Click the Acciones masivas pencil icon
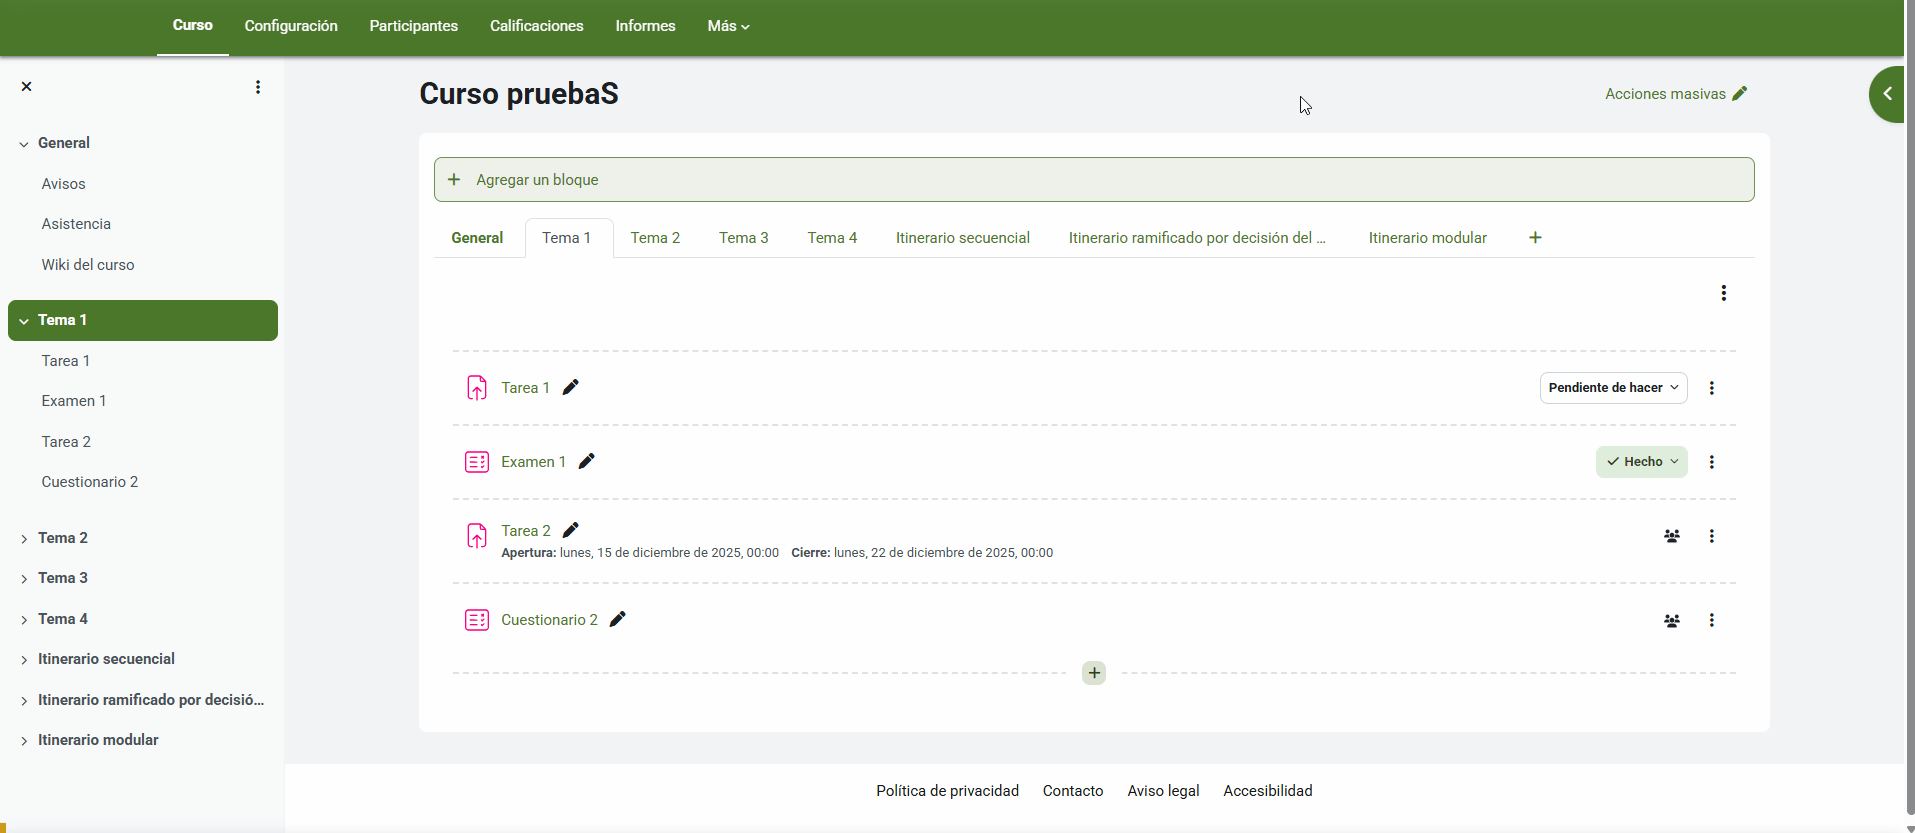The height and width of the screenshot is (833, 1915). pyautogui.click(x=1740, y=93)
